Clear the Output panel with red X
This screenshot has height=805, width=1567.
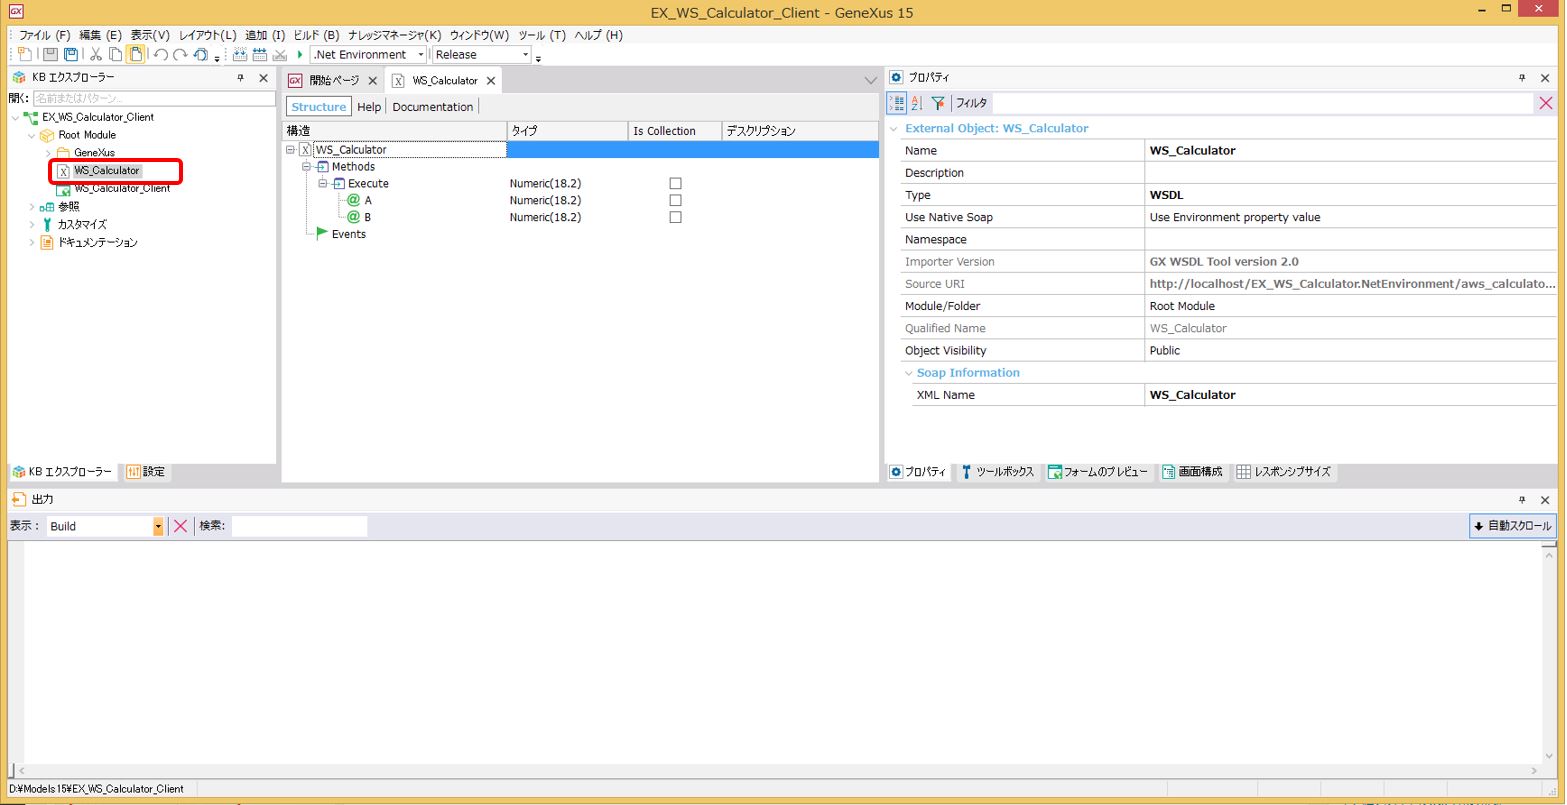coord(180,526)
